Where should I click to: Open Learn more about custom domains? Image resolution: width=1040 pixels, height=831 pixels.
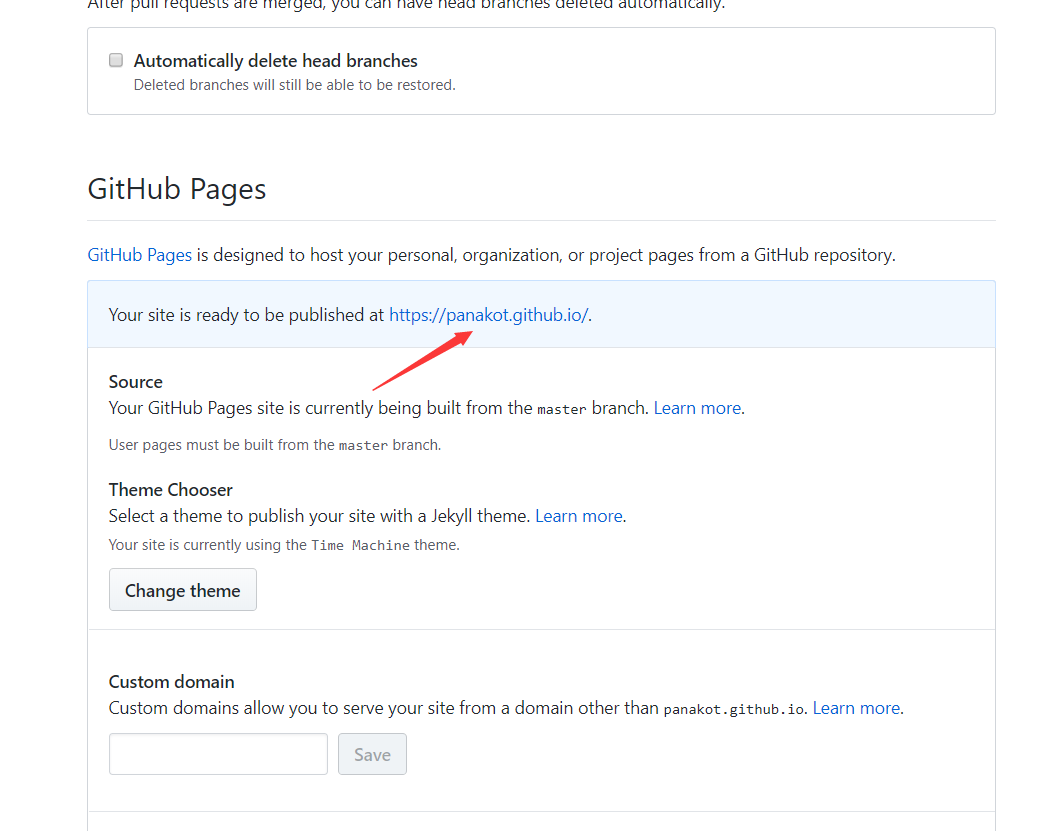coord(856,708)
